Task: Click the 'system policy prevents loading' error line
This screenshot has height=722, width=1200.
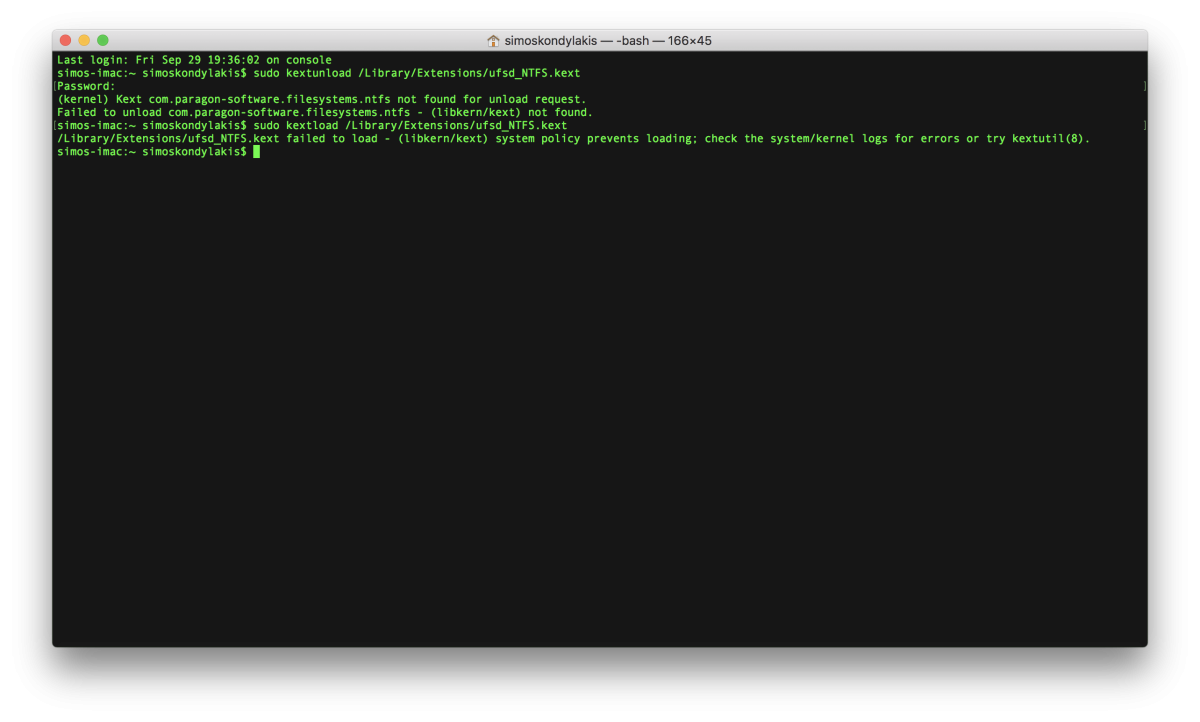Action: (x=573, y=138)
